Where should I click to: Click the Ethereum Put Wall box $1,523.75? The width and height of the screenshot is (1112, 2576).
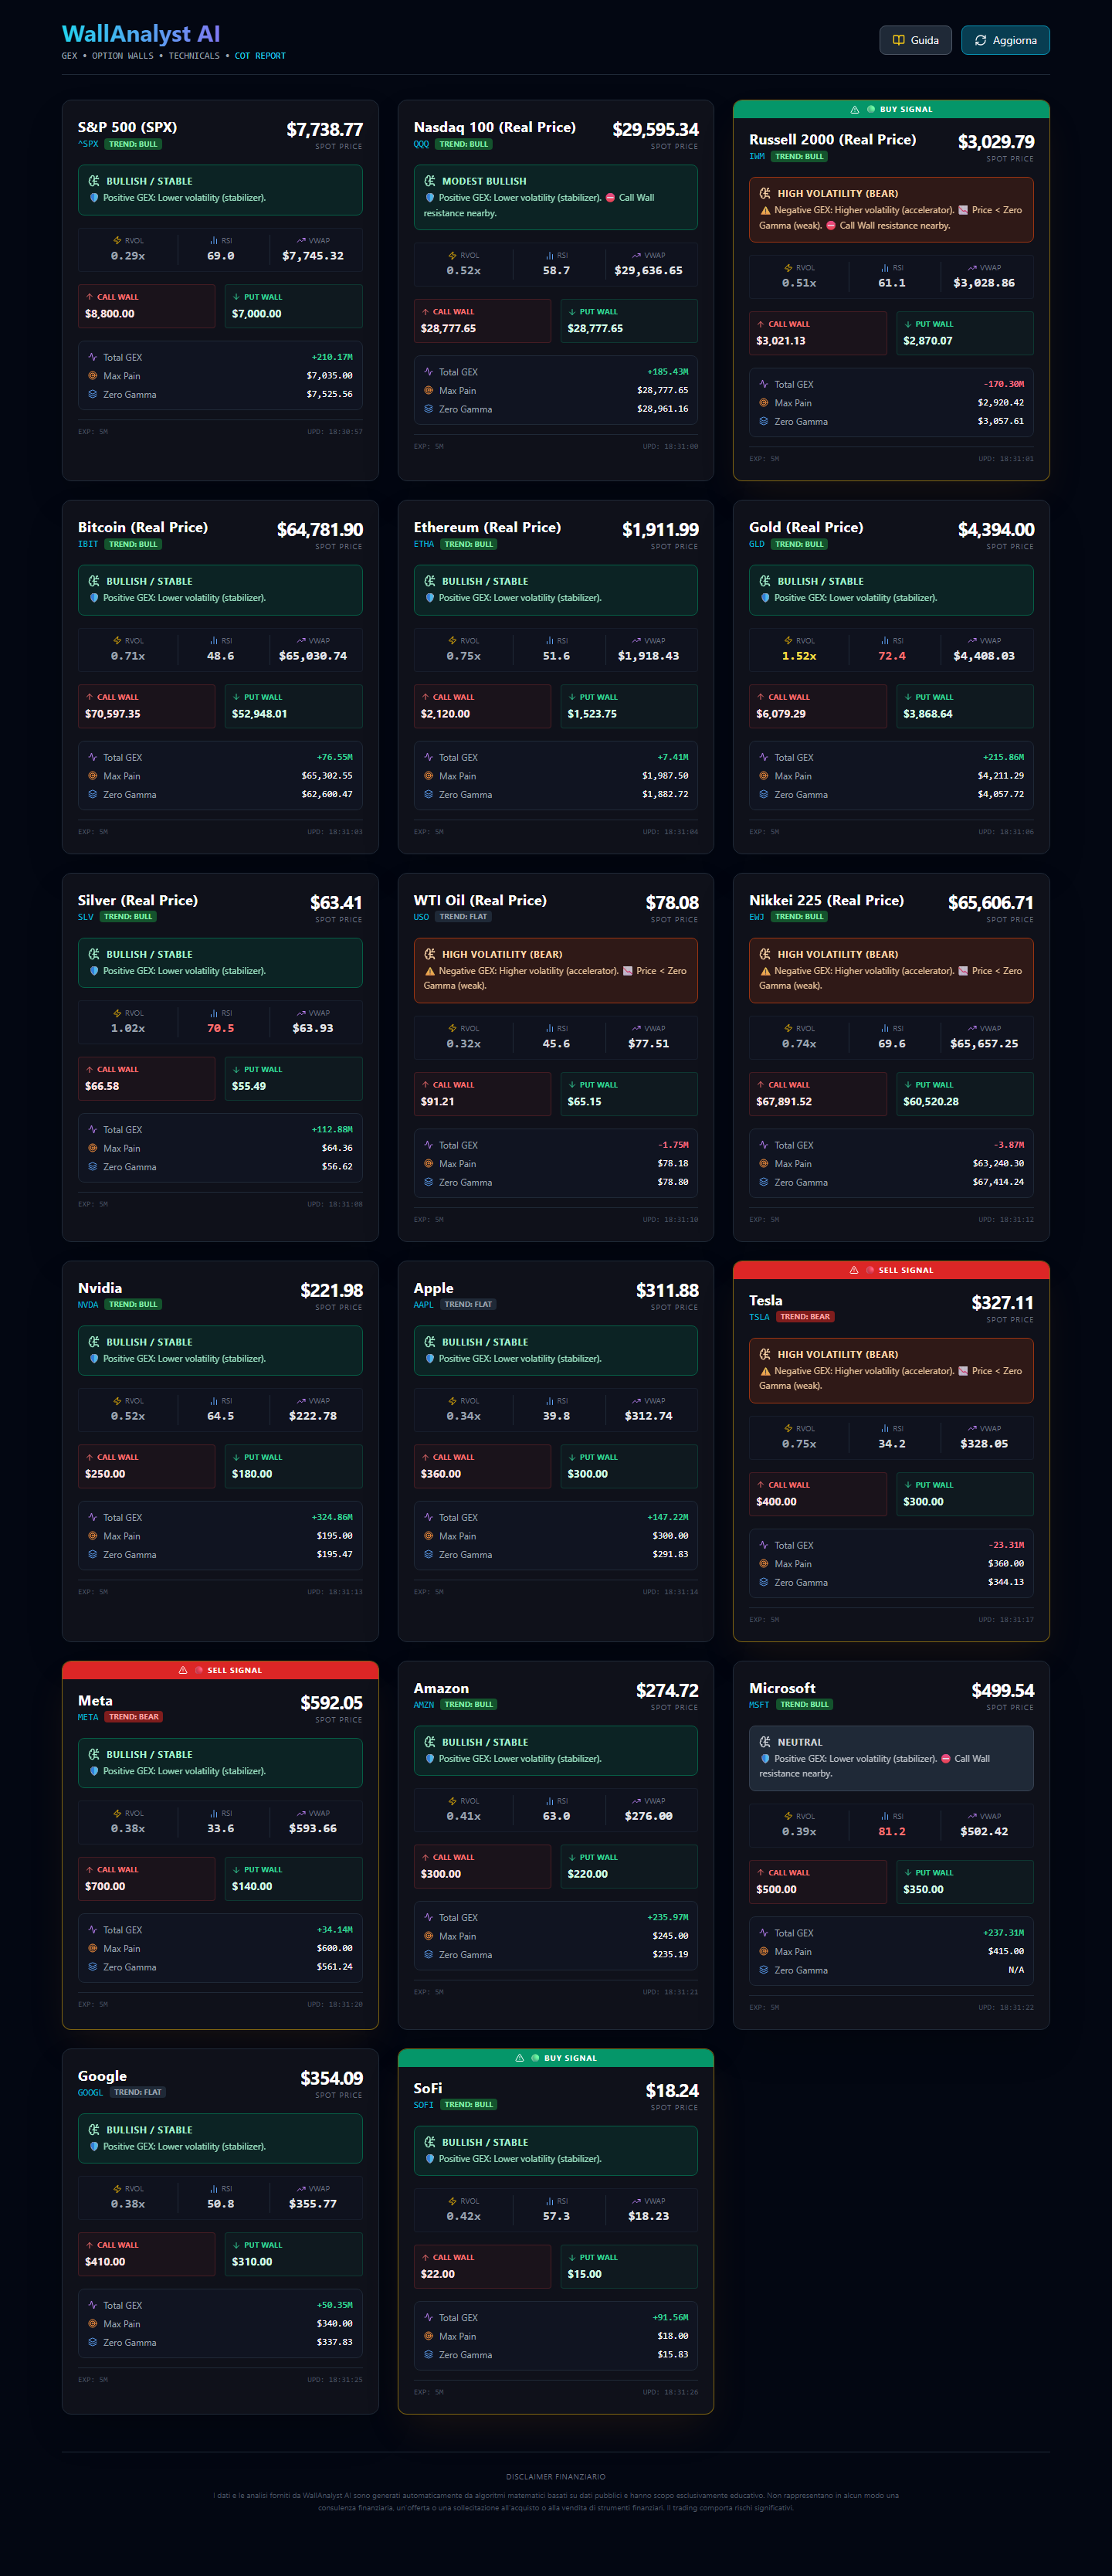tap(629, 706)
